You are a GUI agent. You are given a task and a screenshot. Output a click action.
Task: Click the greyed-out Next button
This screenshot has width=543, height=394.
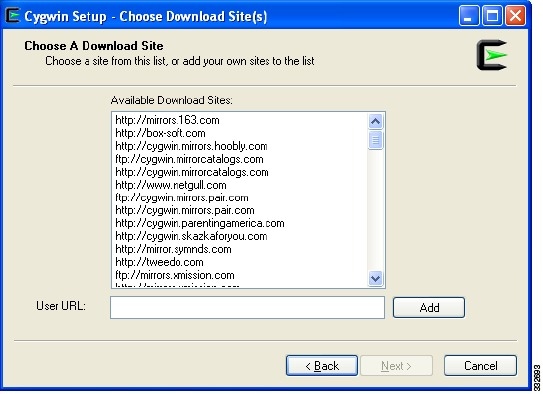(397, 366)
